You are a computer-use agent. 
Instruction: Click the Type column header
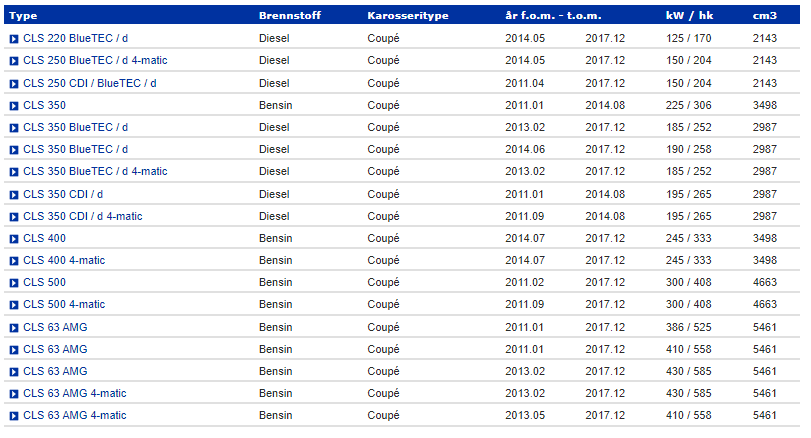(23, 16)
